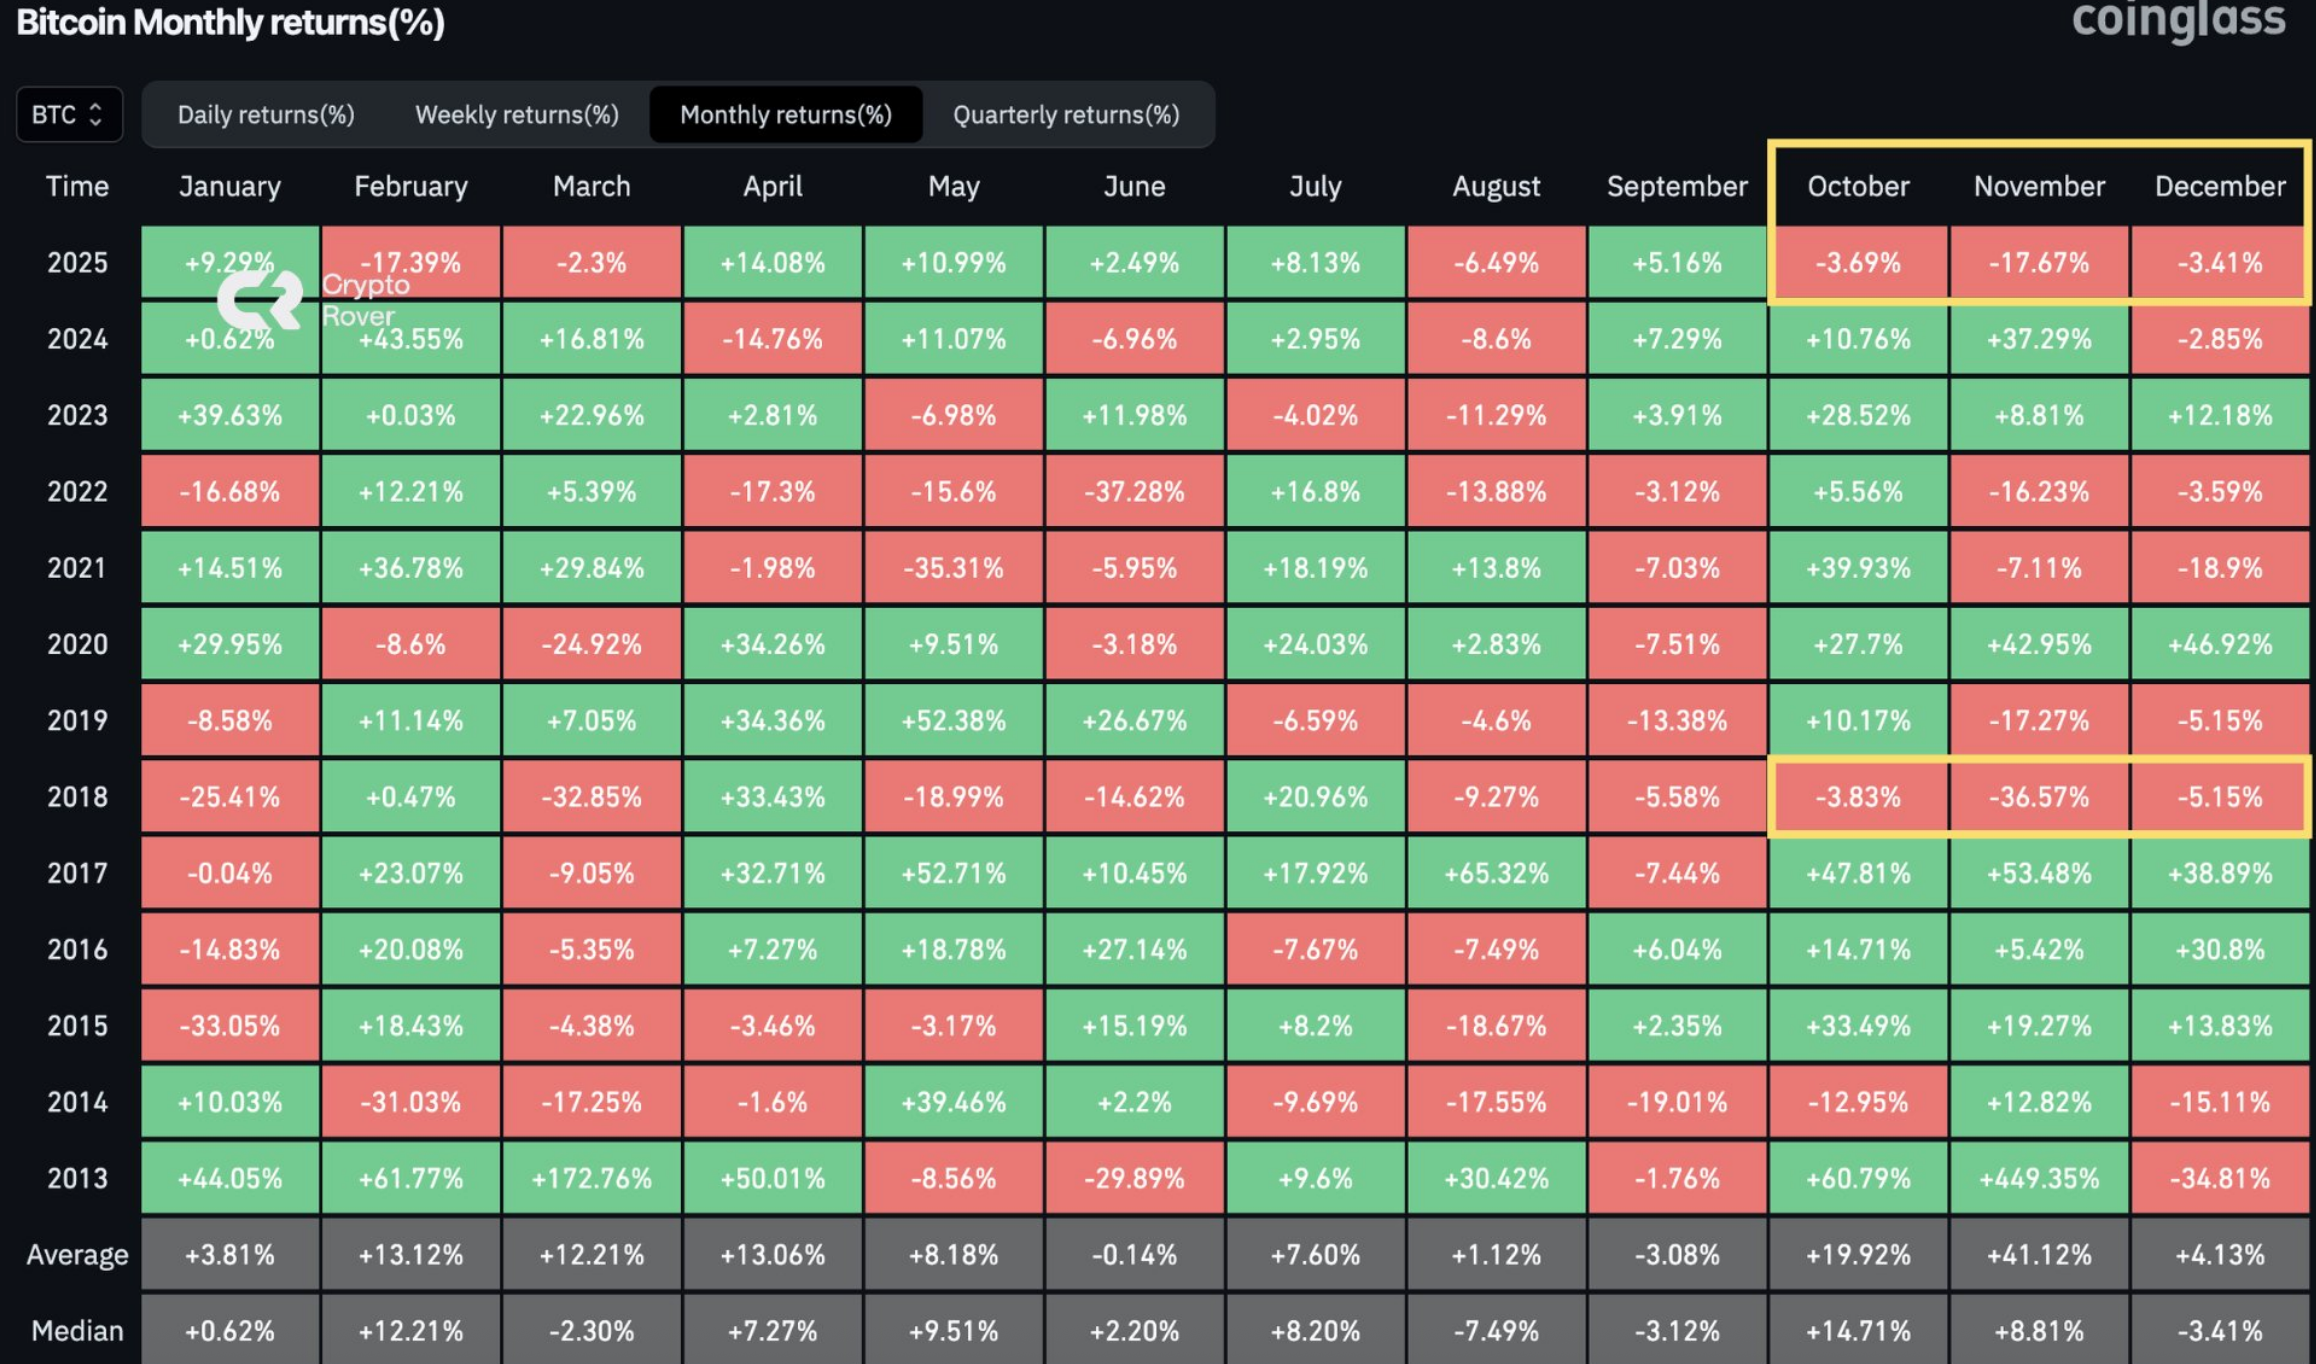This screenshot has width=2316, height=1364.
Task: Click the March 2013 +172.76% cell
Action: pyautogui.click(x=592, y=1178)
